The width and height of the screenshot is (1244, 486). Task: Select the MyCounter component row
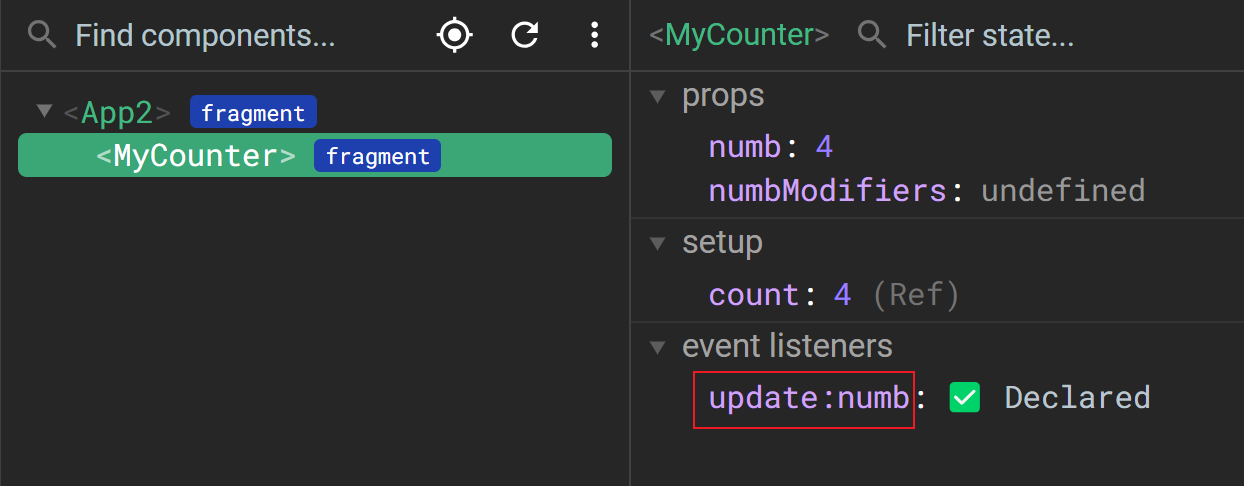pos(315,155)
